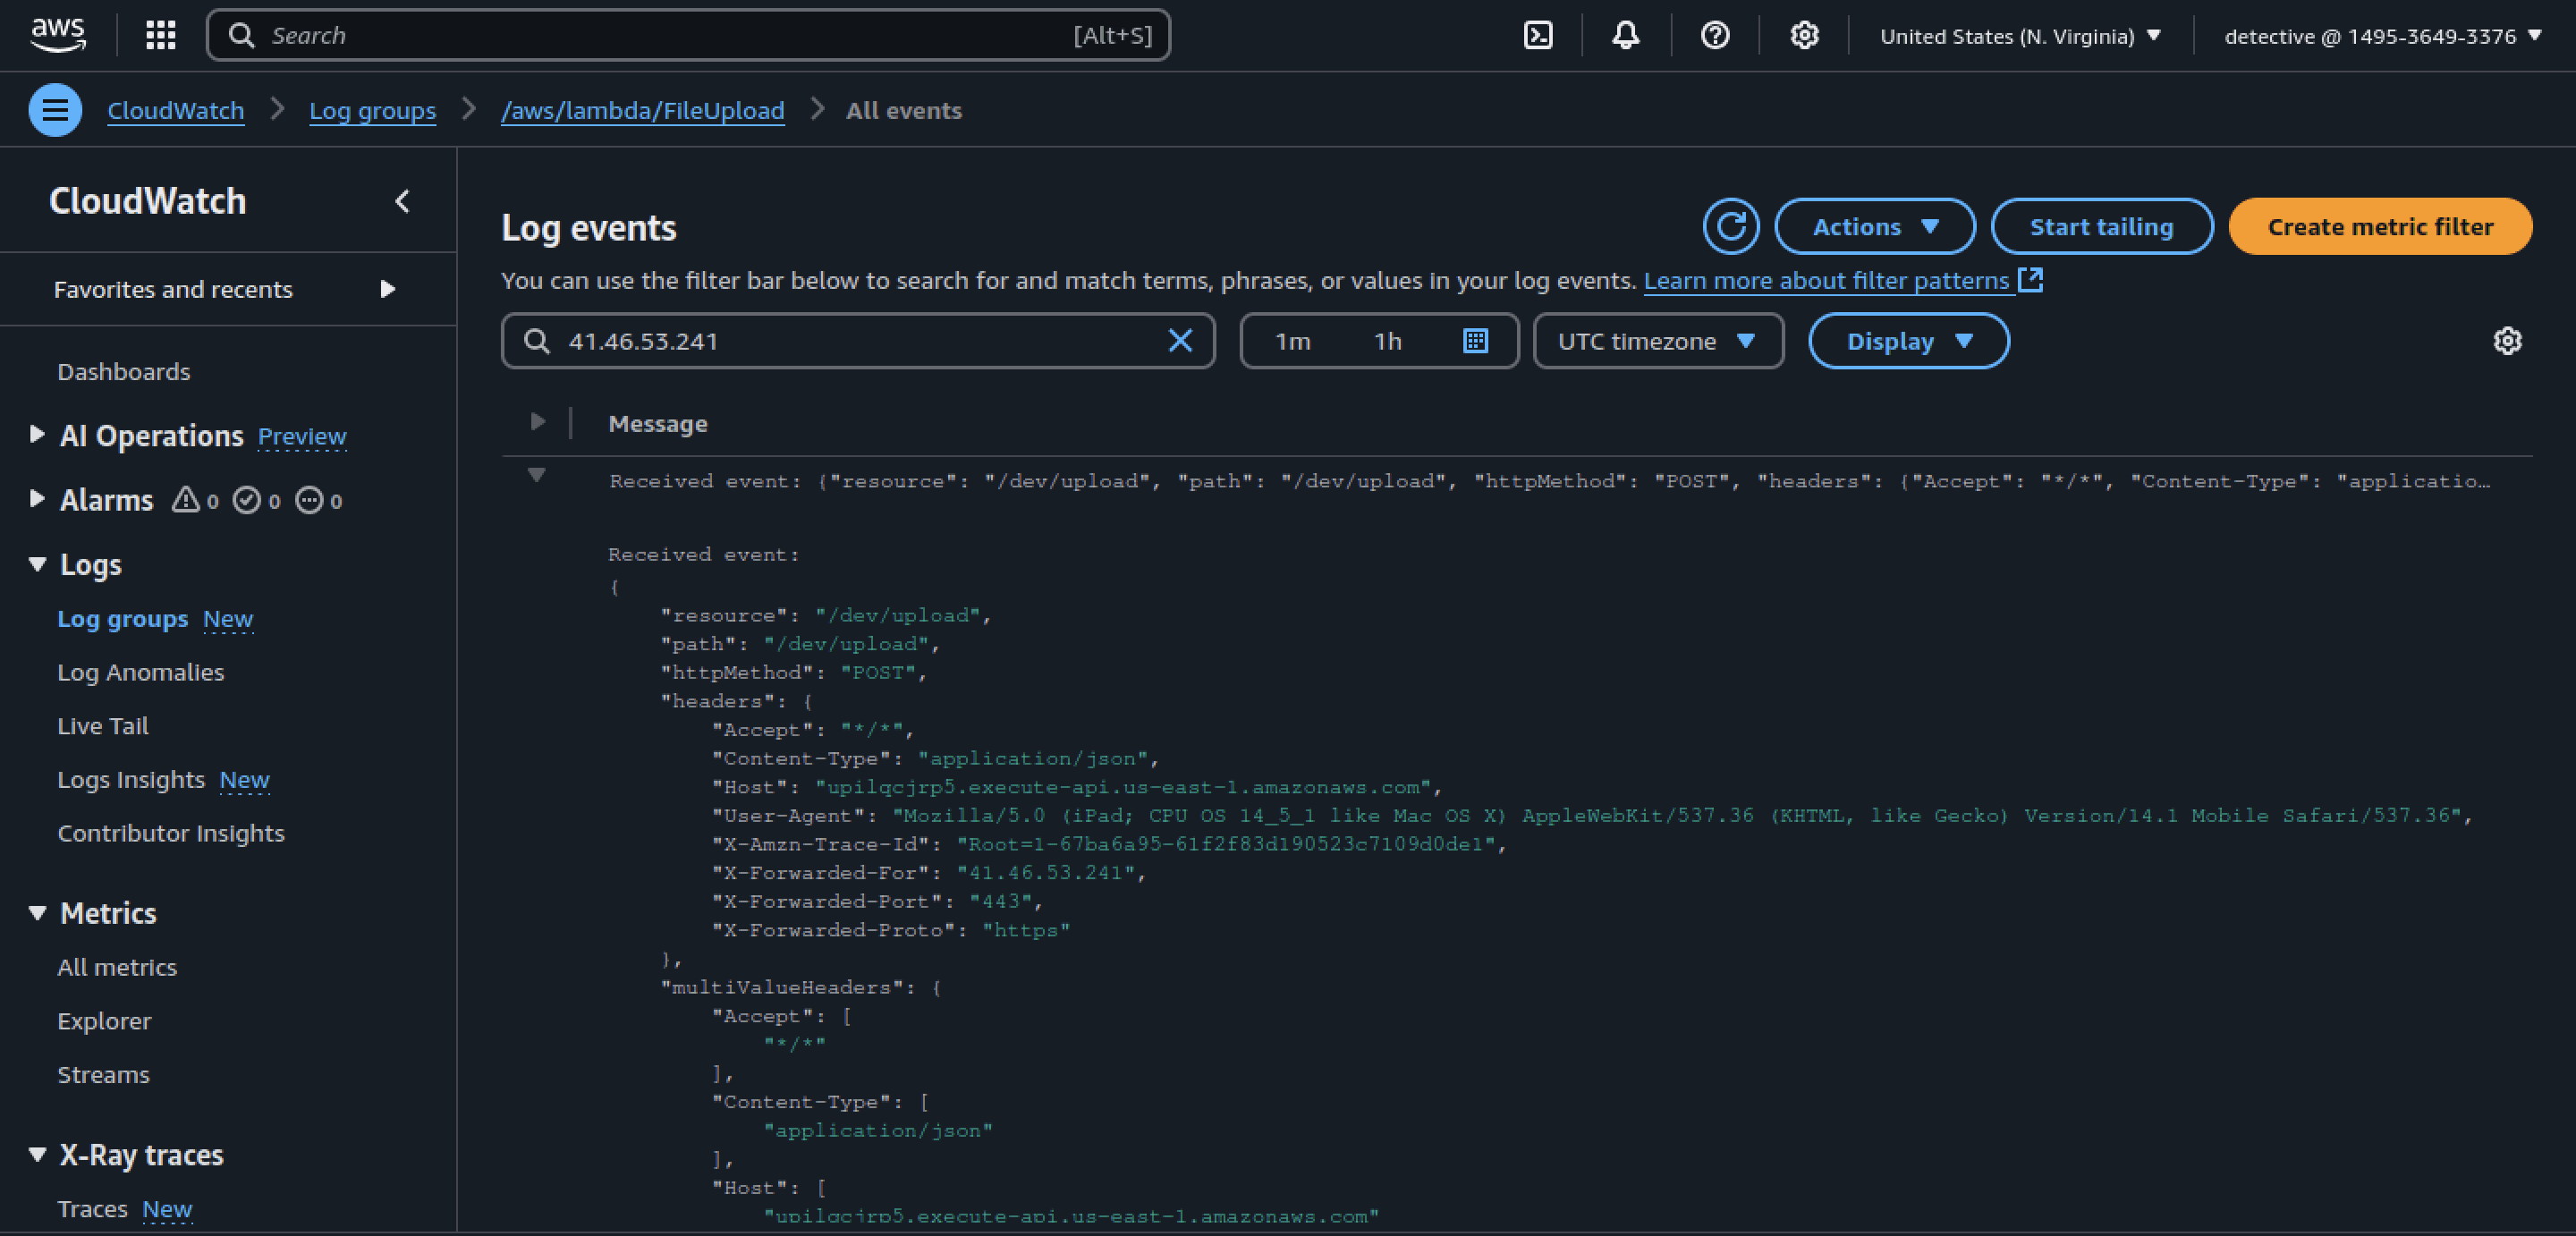Open the help question mark menu
The height and width of the screenshot is (1236, 2576).
click(x=1715, y=36)
